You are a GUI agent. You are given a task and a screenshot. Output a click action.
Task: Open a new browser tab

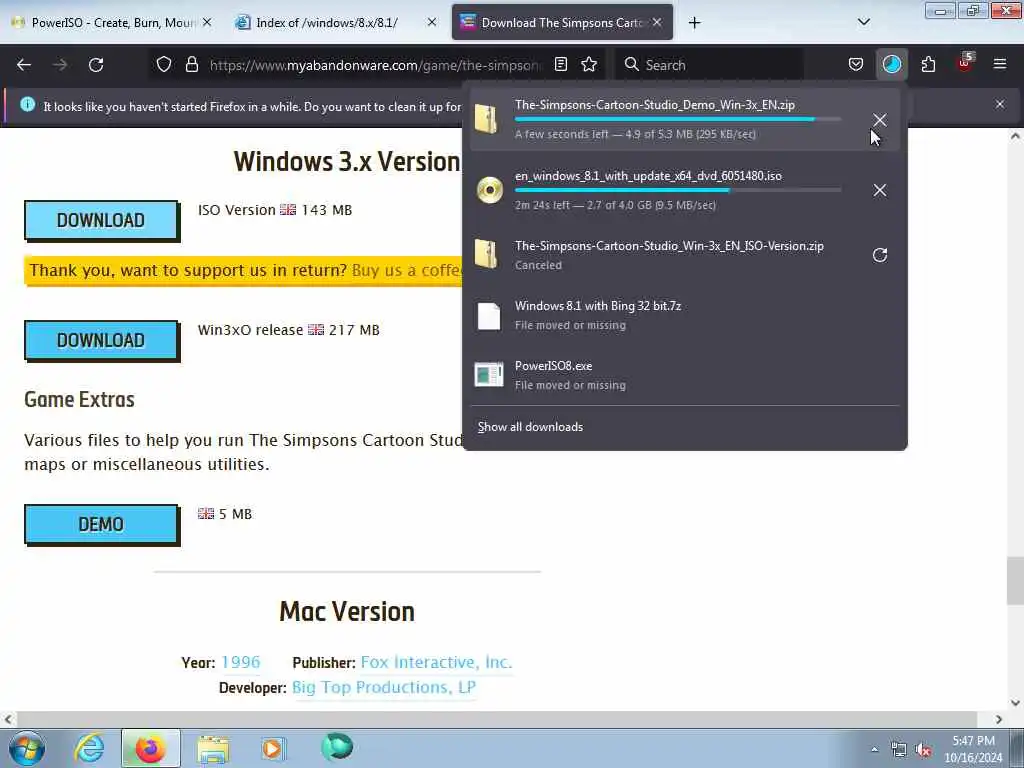pyautogui.click(x=694, y=23)
